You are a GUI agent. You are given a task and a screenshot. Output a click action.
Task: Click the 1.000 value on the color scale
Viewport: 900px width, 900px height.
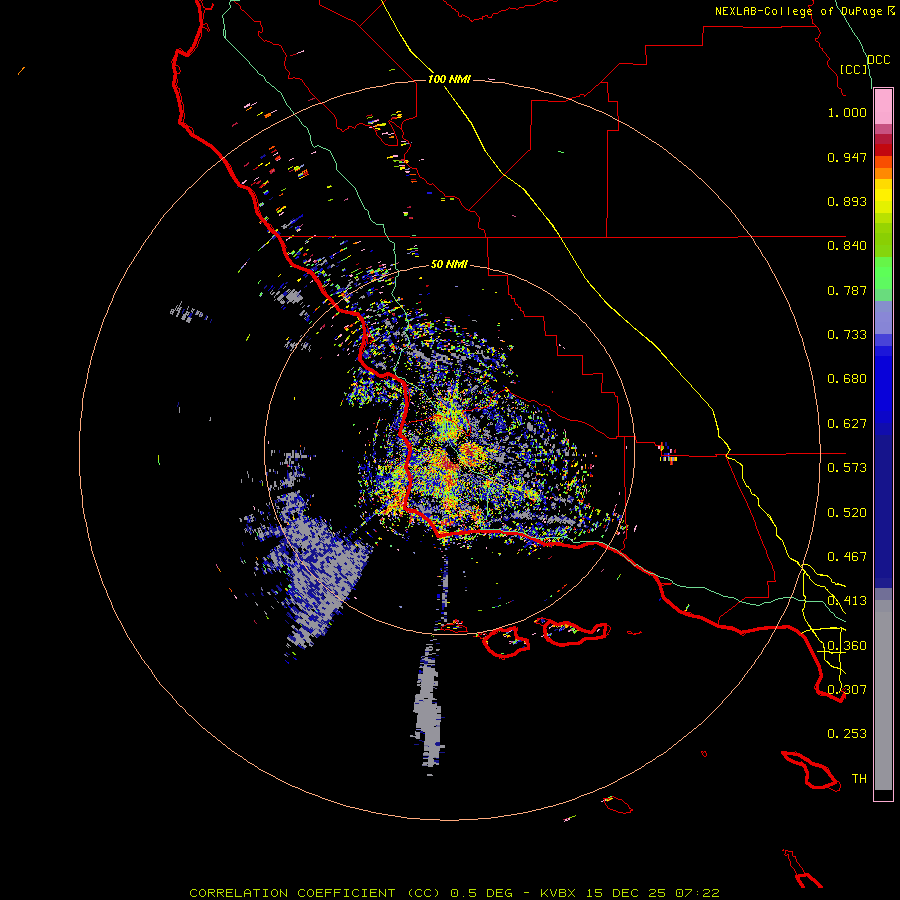pos(847,112)
